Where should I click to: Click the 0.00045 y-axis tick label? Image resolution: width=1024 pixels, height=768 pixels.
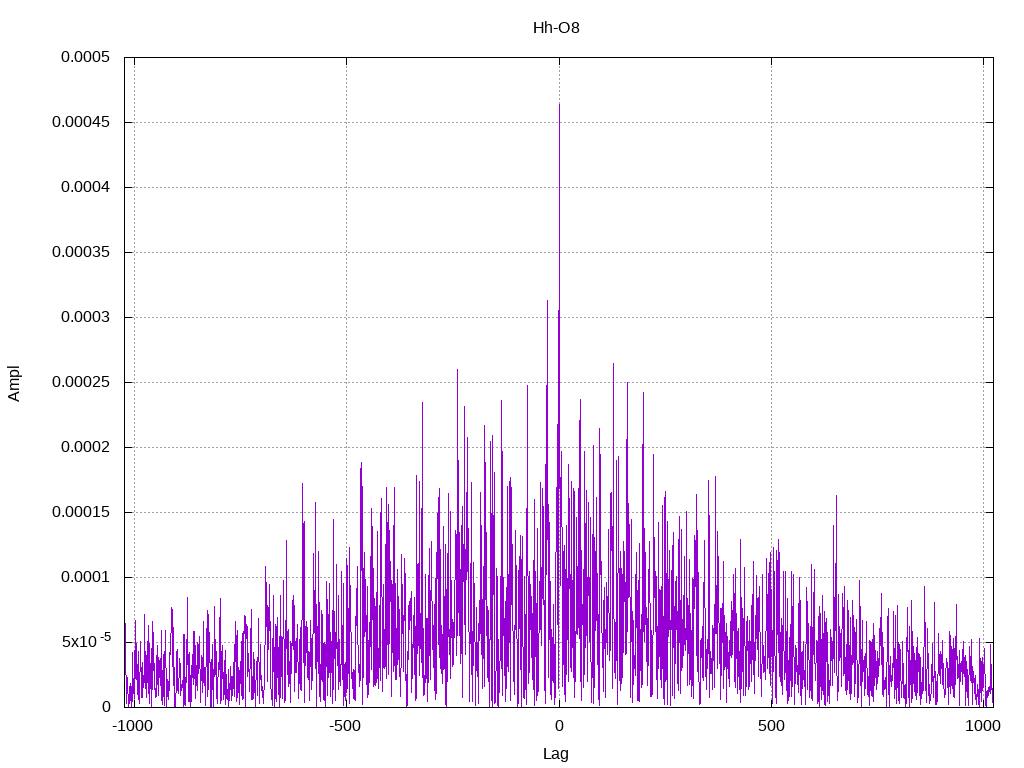pyautogui.click(x=82, y=122)
